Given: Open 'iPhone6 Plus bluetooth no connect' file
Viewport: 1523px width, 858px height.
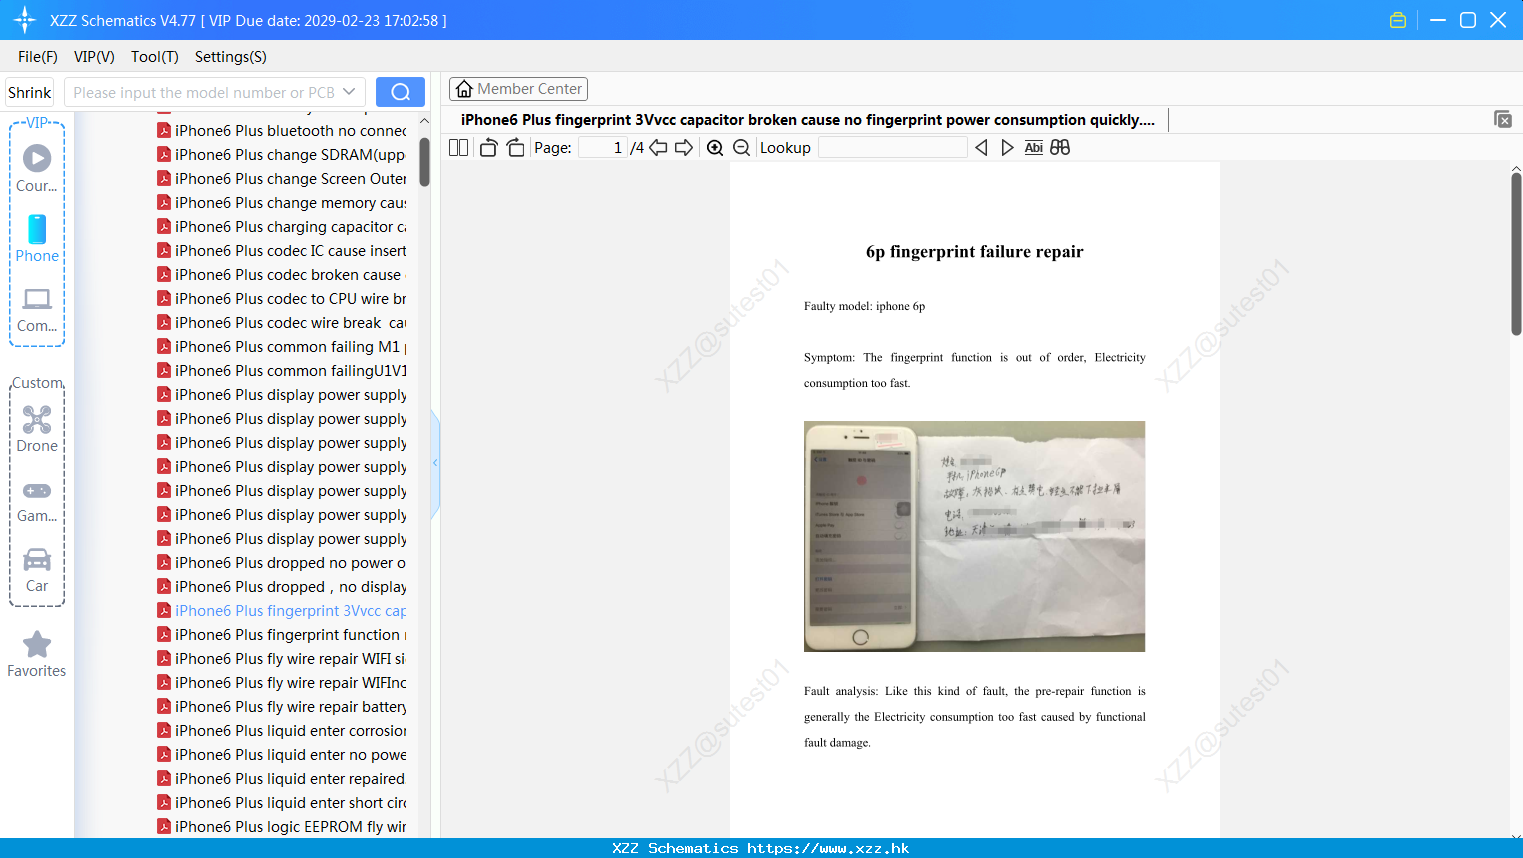Looking at the screenshot, I should coord(281,131).
